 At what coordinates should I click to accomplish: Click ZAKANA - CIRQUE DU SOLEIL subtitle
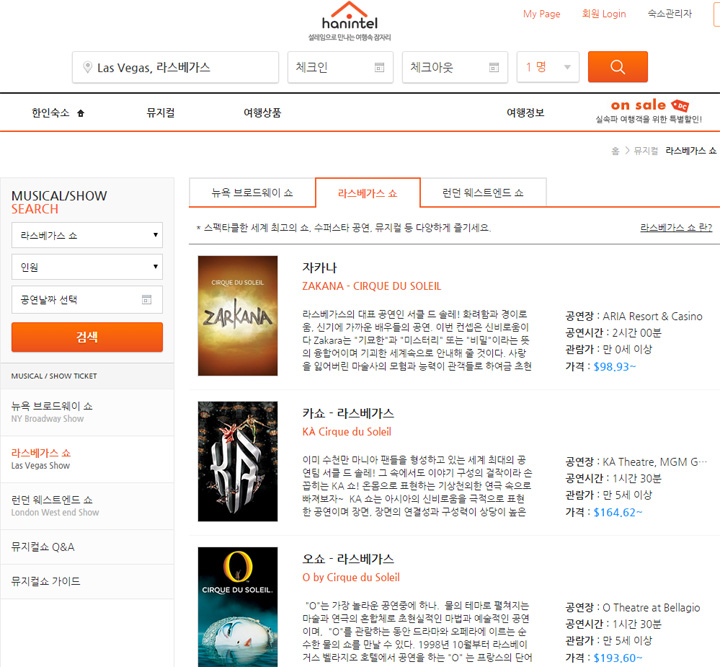(x=371, y=286)
